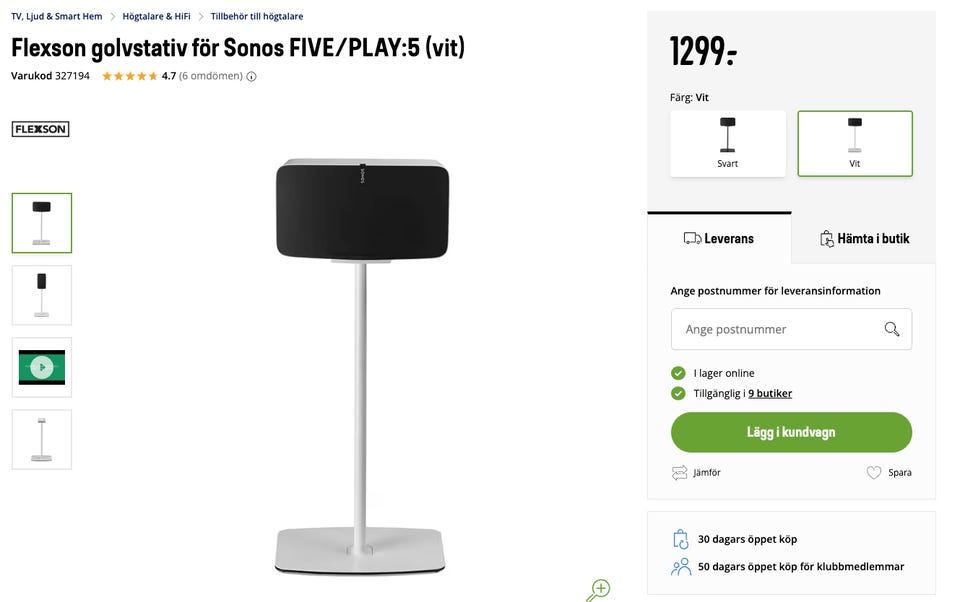Open TV, Ljud & Smart Hem breadcrumb
This screenshot has width=960, height=602.
coord(57,16)
